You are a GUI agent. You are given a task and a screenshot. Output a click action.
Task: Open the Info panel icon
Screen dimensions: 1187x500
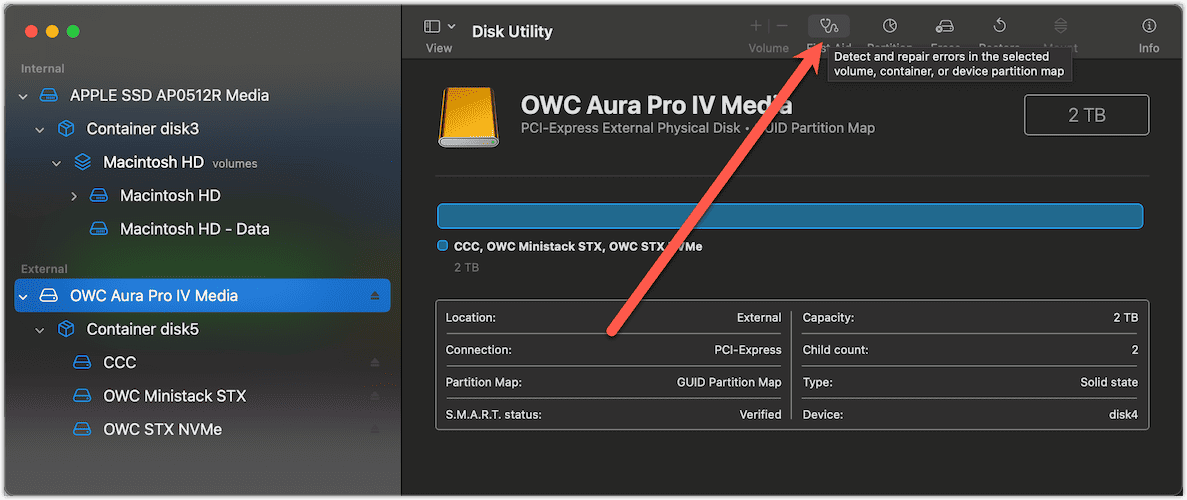(1149, 26)
